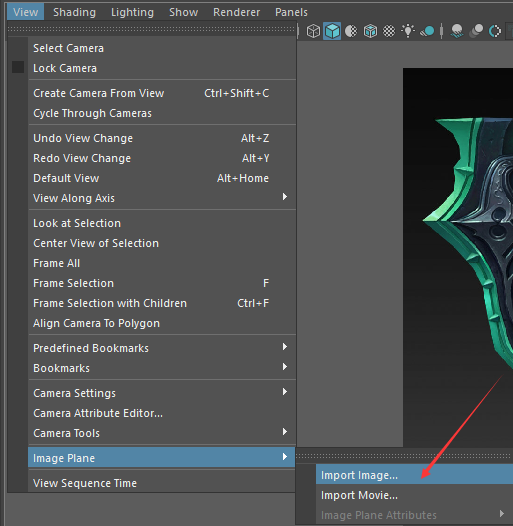This screenshot has height=526, width=513.
Task: Expand Camera Tools submenu
Action: click(162, 433)
